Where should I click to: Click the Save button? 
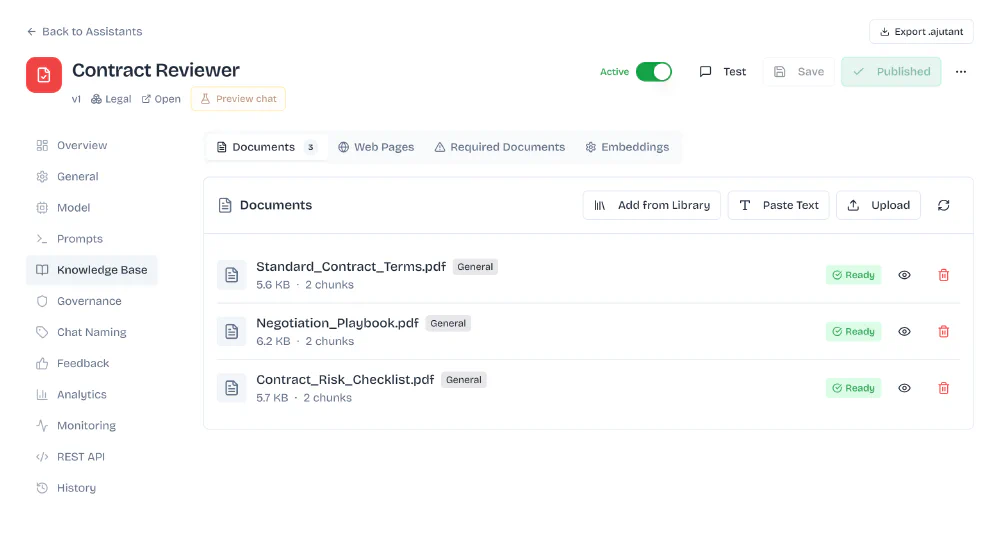[x=798, y=71]
